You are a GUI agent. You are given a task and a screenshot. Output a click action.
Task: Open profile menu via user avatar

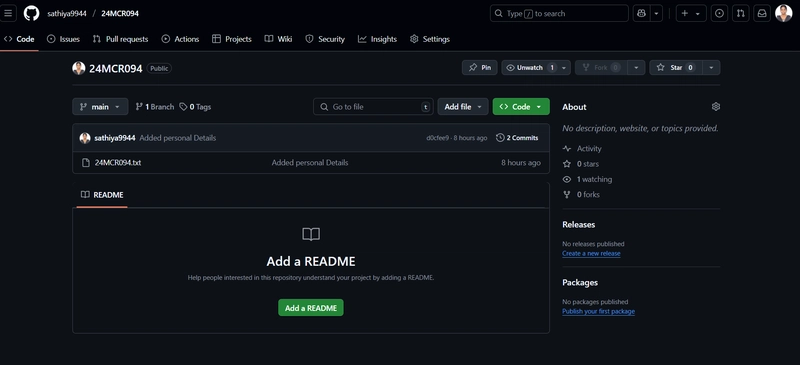784,14
